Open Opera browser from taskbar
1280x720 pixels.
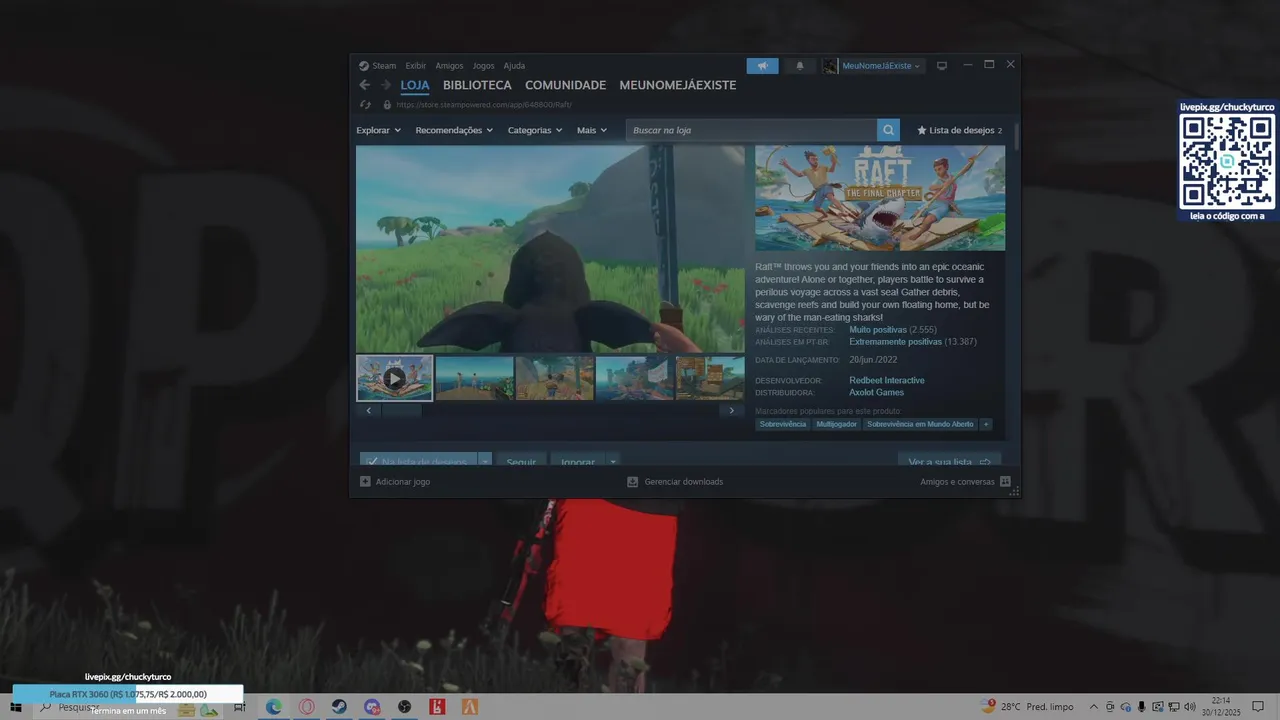pos(306,707)
